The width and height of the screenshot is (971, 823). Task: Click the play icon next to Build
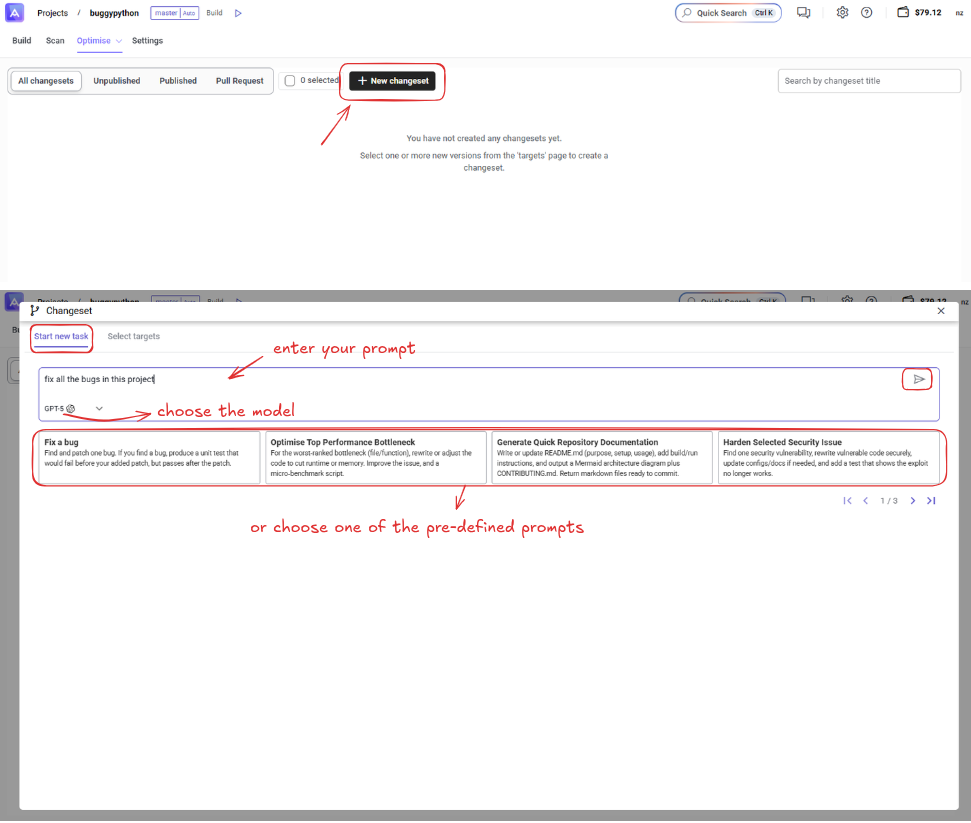tap(238, 13)
